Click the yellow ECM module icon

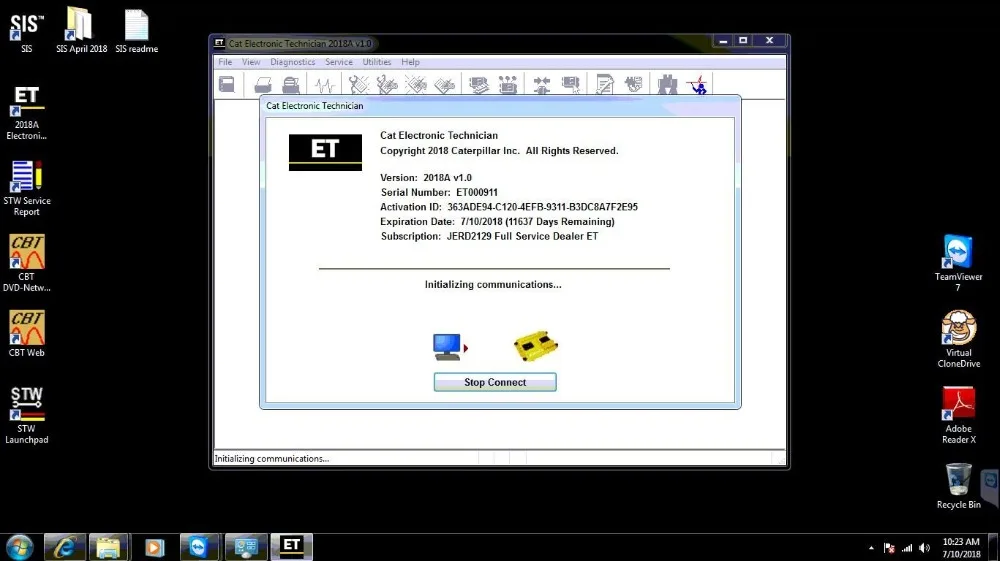536,345
